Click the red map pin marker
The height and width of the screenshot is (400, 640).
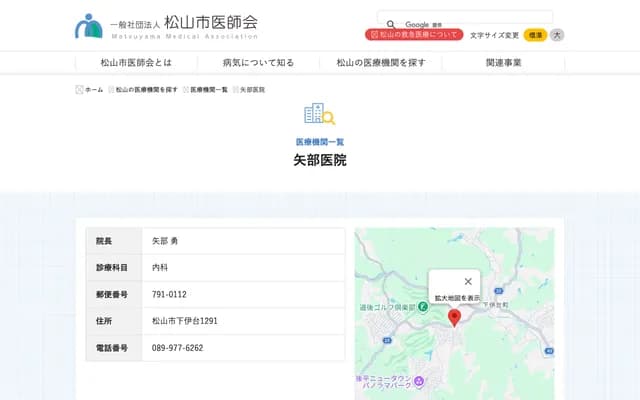(454, 318)
